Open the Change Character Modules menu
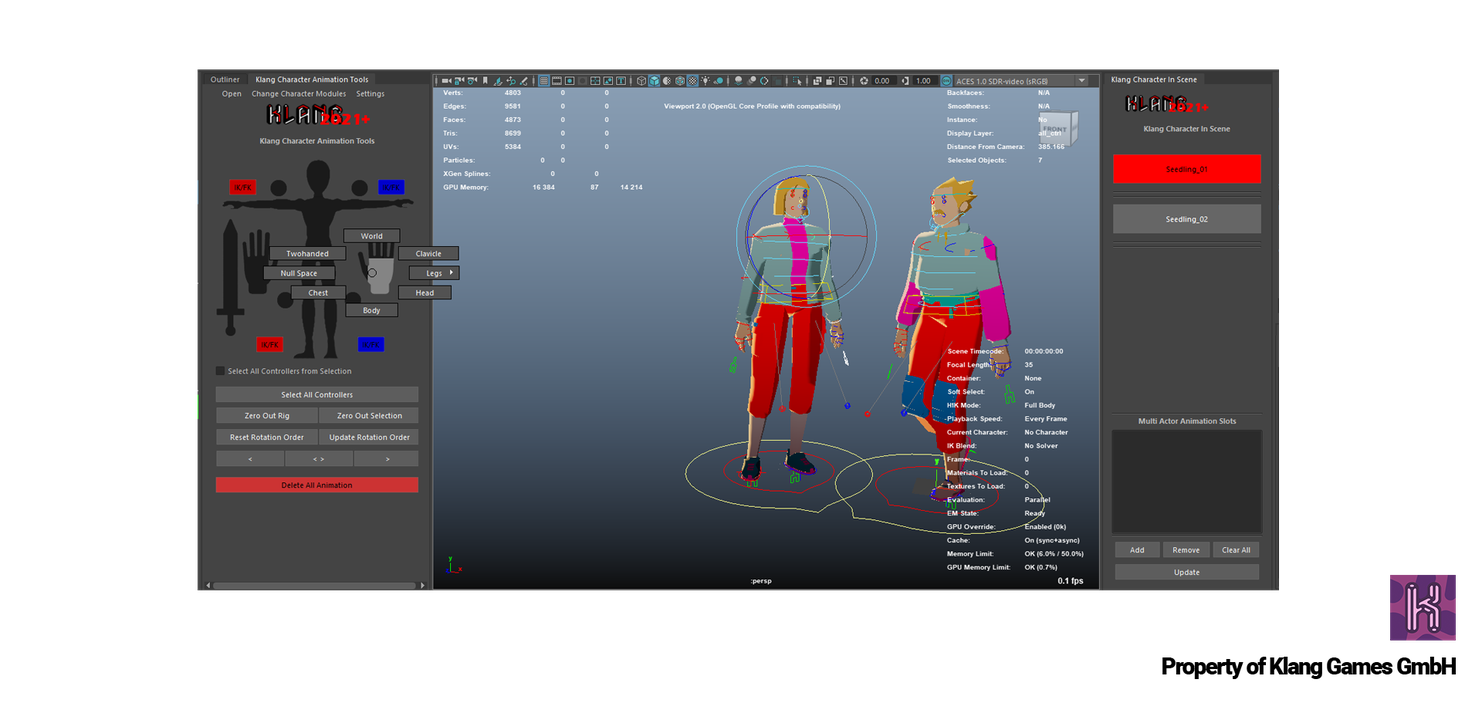 tap(298, 94)
